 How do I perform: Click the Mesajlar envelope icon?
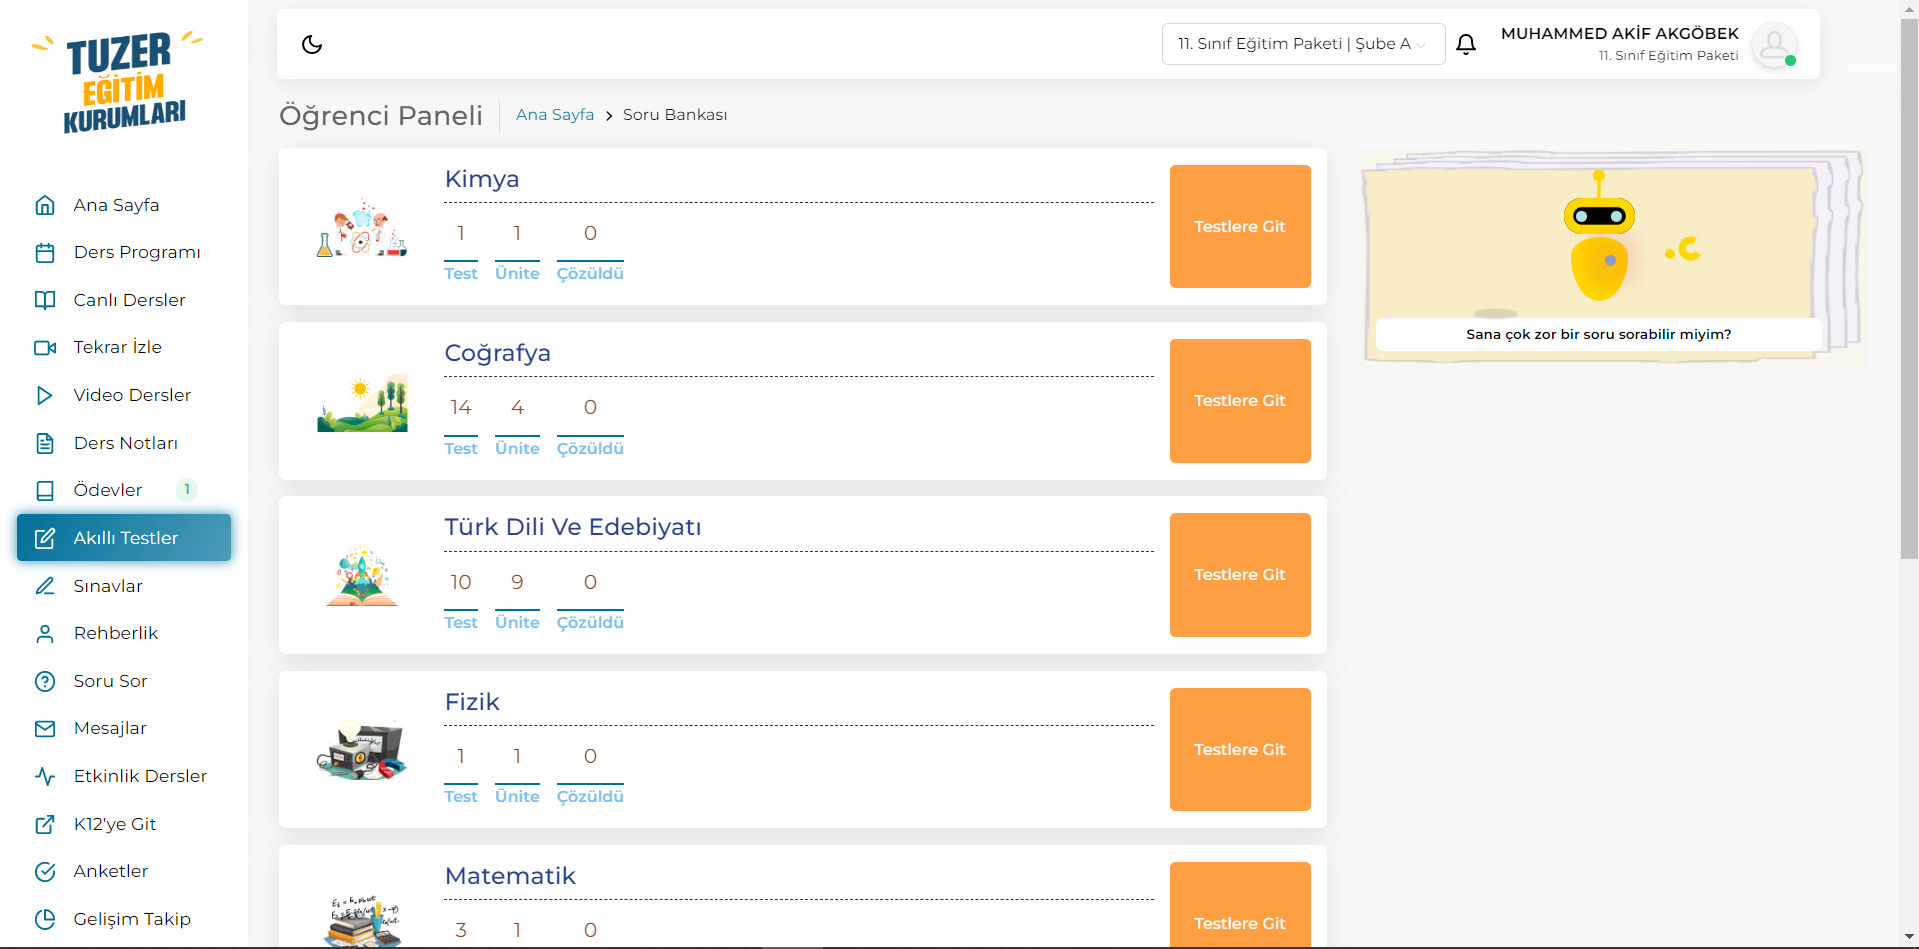click(x=45, y=729)
